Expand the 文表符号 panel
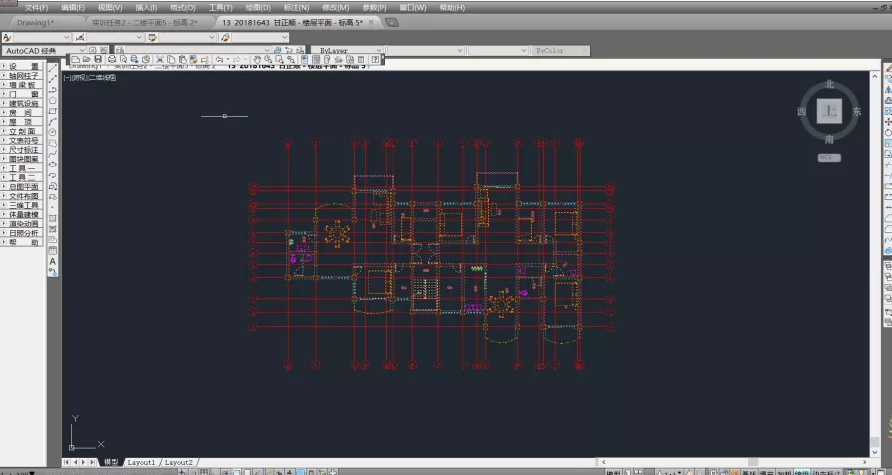This screenshot has height=475, width=892. [x=22, y=141]
